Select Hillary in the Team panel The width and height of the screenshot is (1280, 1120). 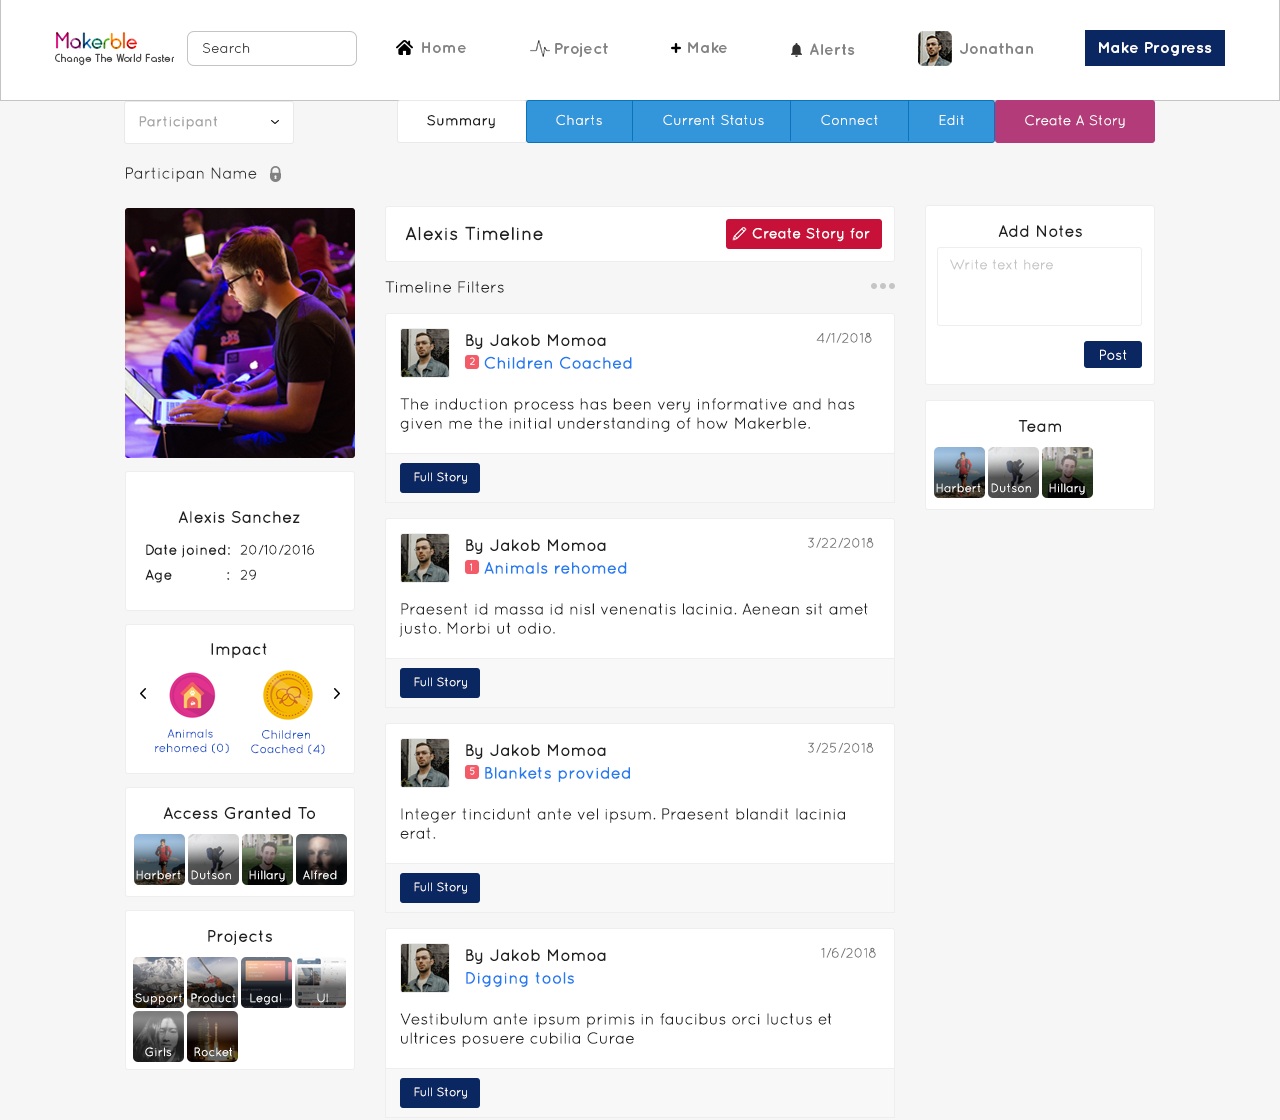(x=1067, y=473)
